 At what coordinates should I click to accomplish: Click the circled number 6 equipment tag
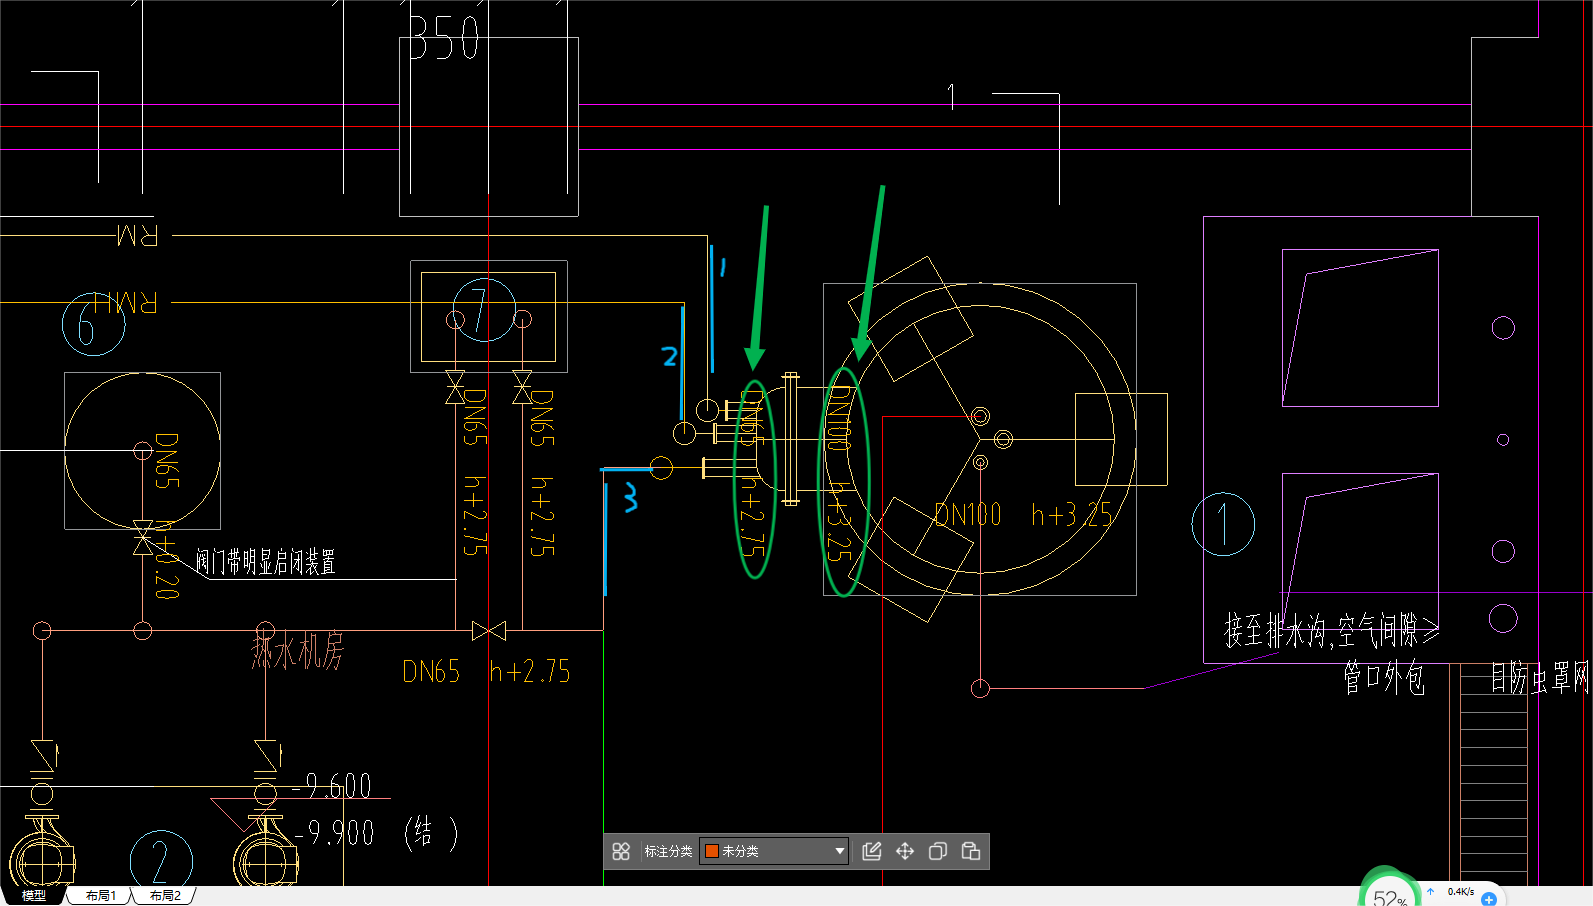point(93,324)
